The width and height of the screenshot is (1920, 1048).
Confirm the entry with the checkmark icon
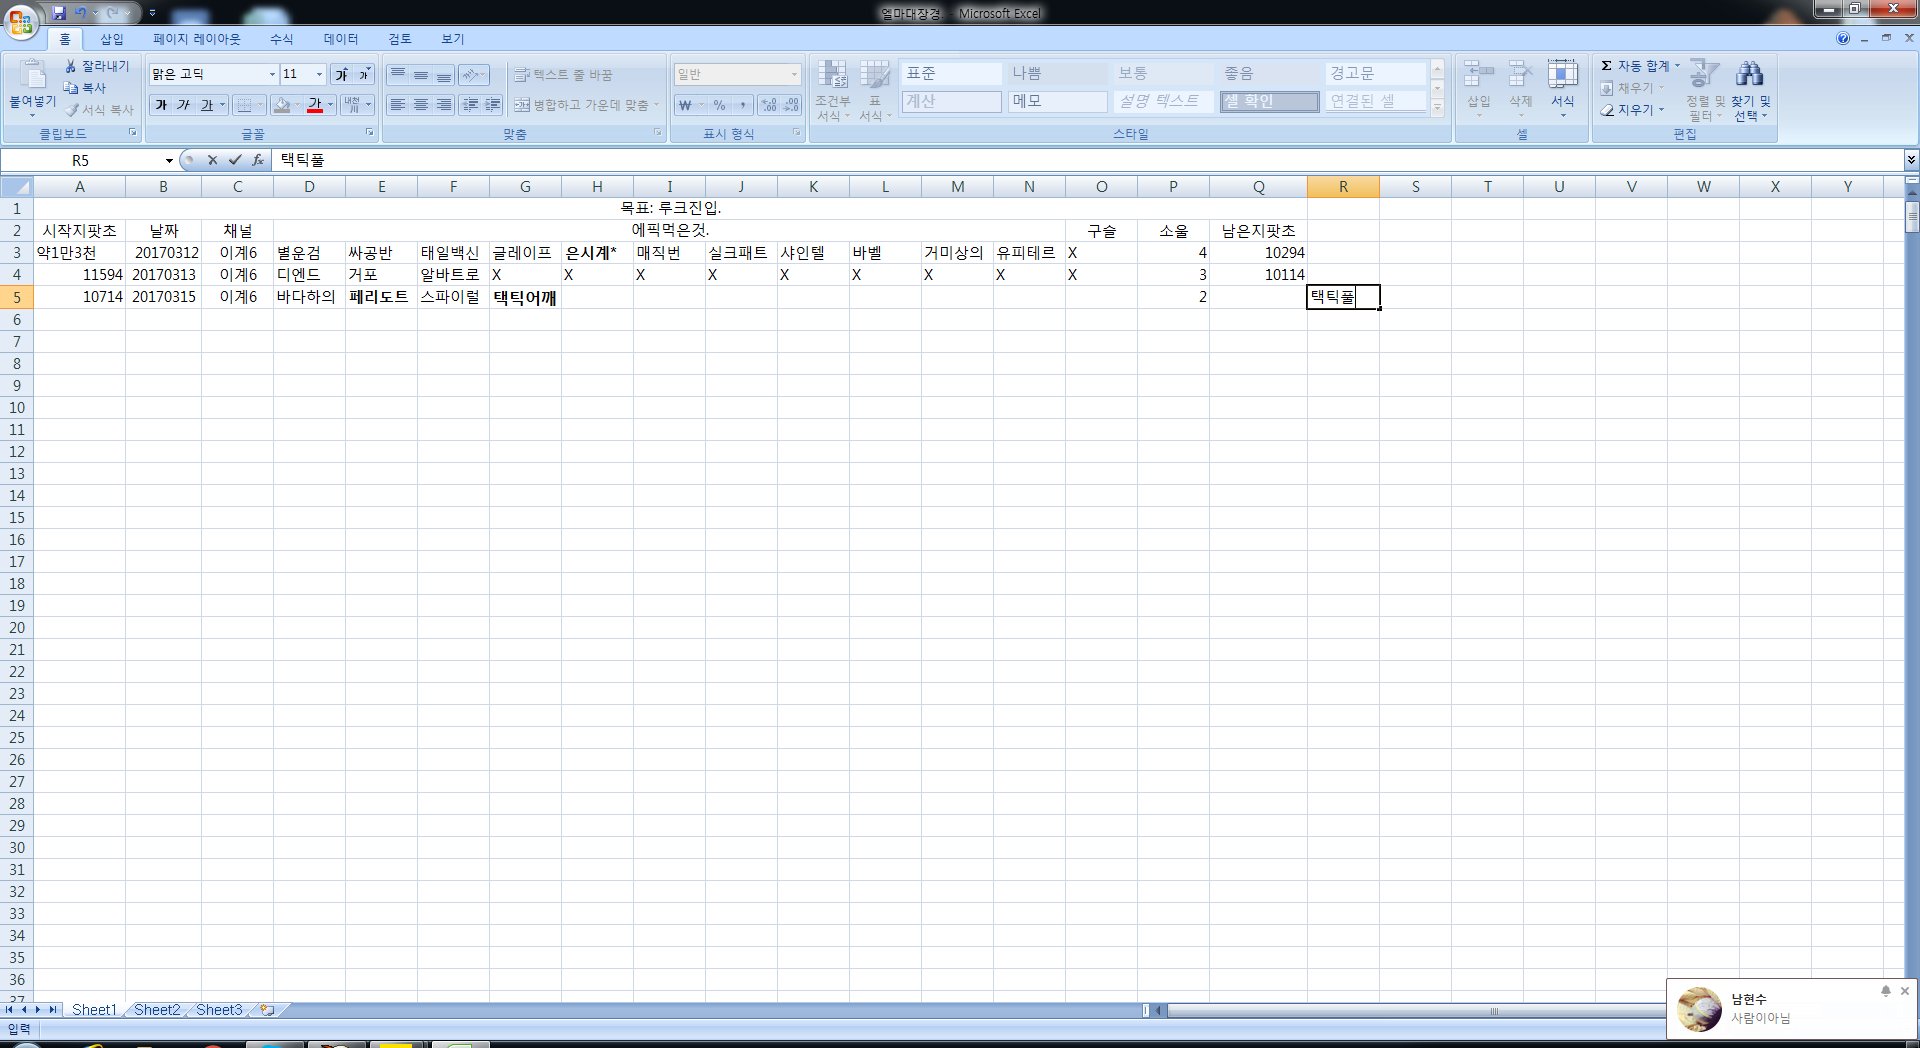(x=235, y=160)
